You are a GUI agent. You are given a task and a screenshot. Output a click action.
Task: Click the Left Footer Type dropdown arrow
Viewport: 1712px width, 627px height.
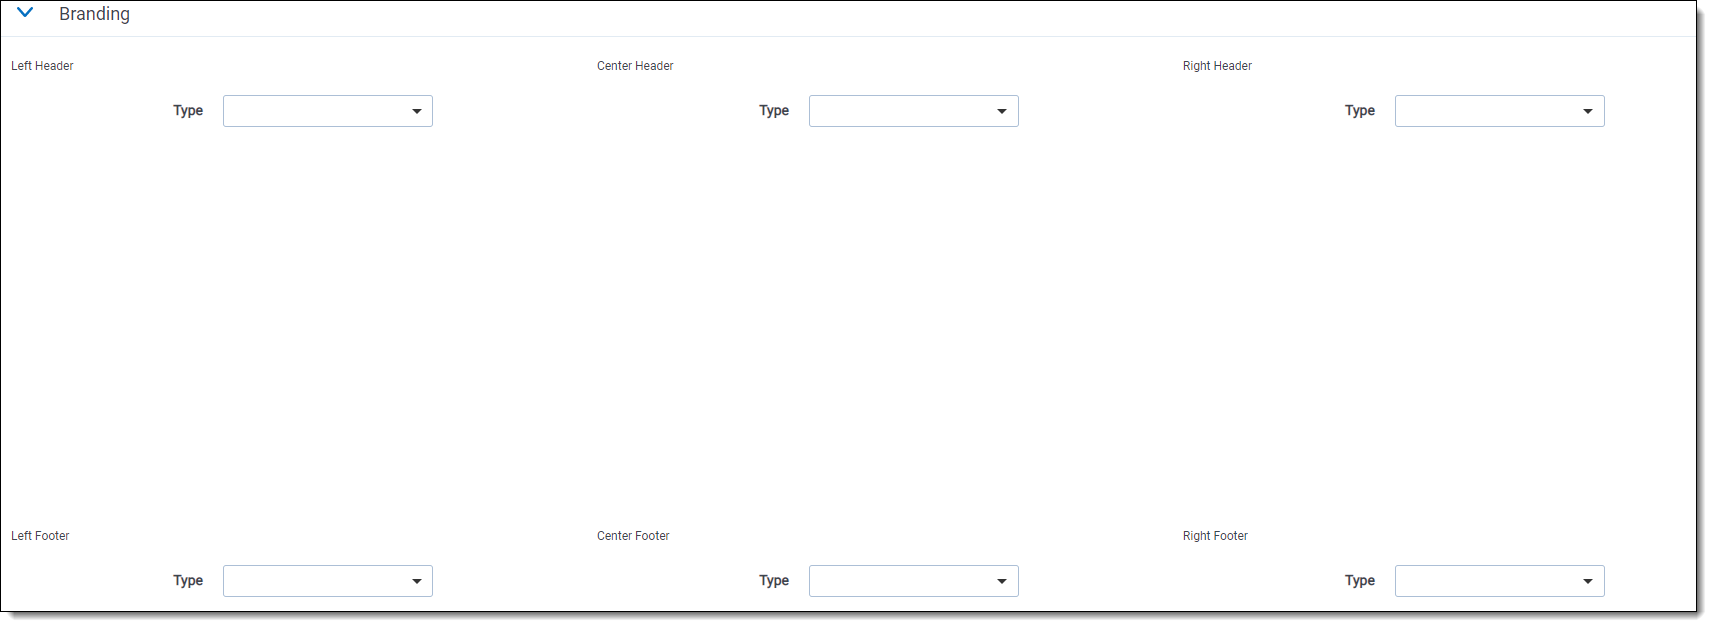[x=417, y=581]
